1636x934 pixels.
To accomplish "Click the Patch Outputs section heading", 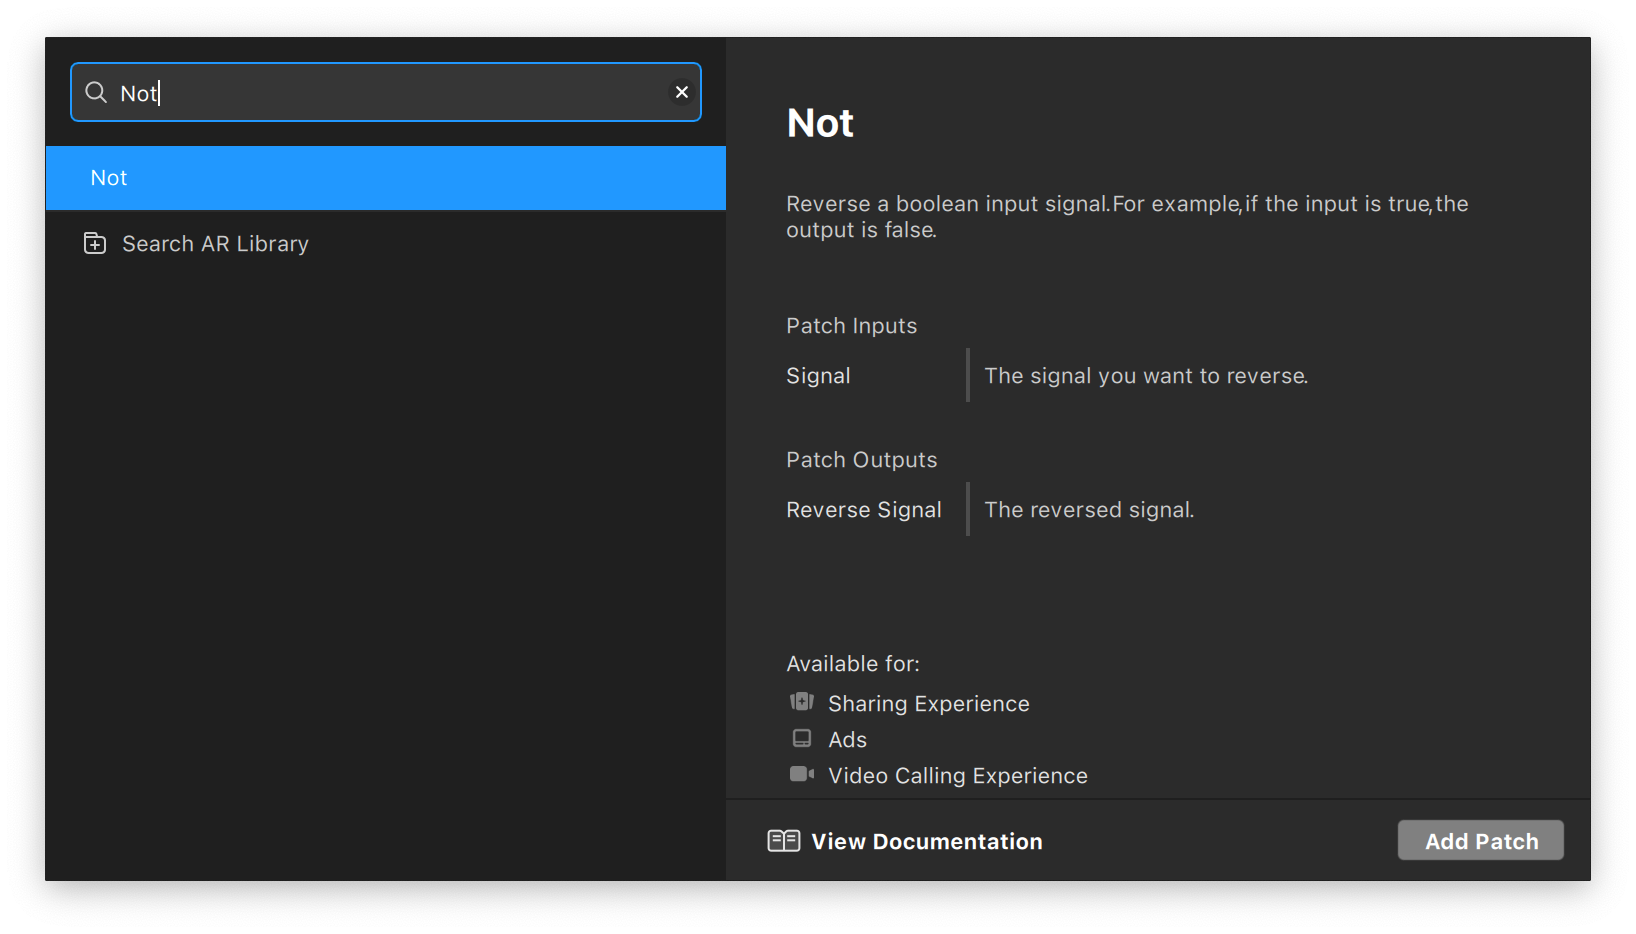I will pos(861,460).
